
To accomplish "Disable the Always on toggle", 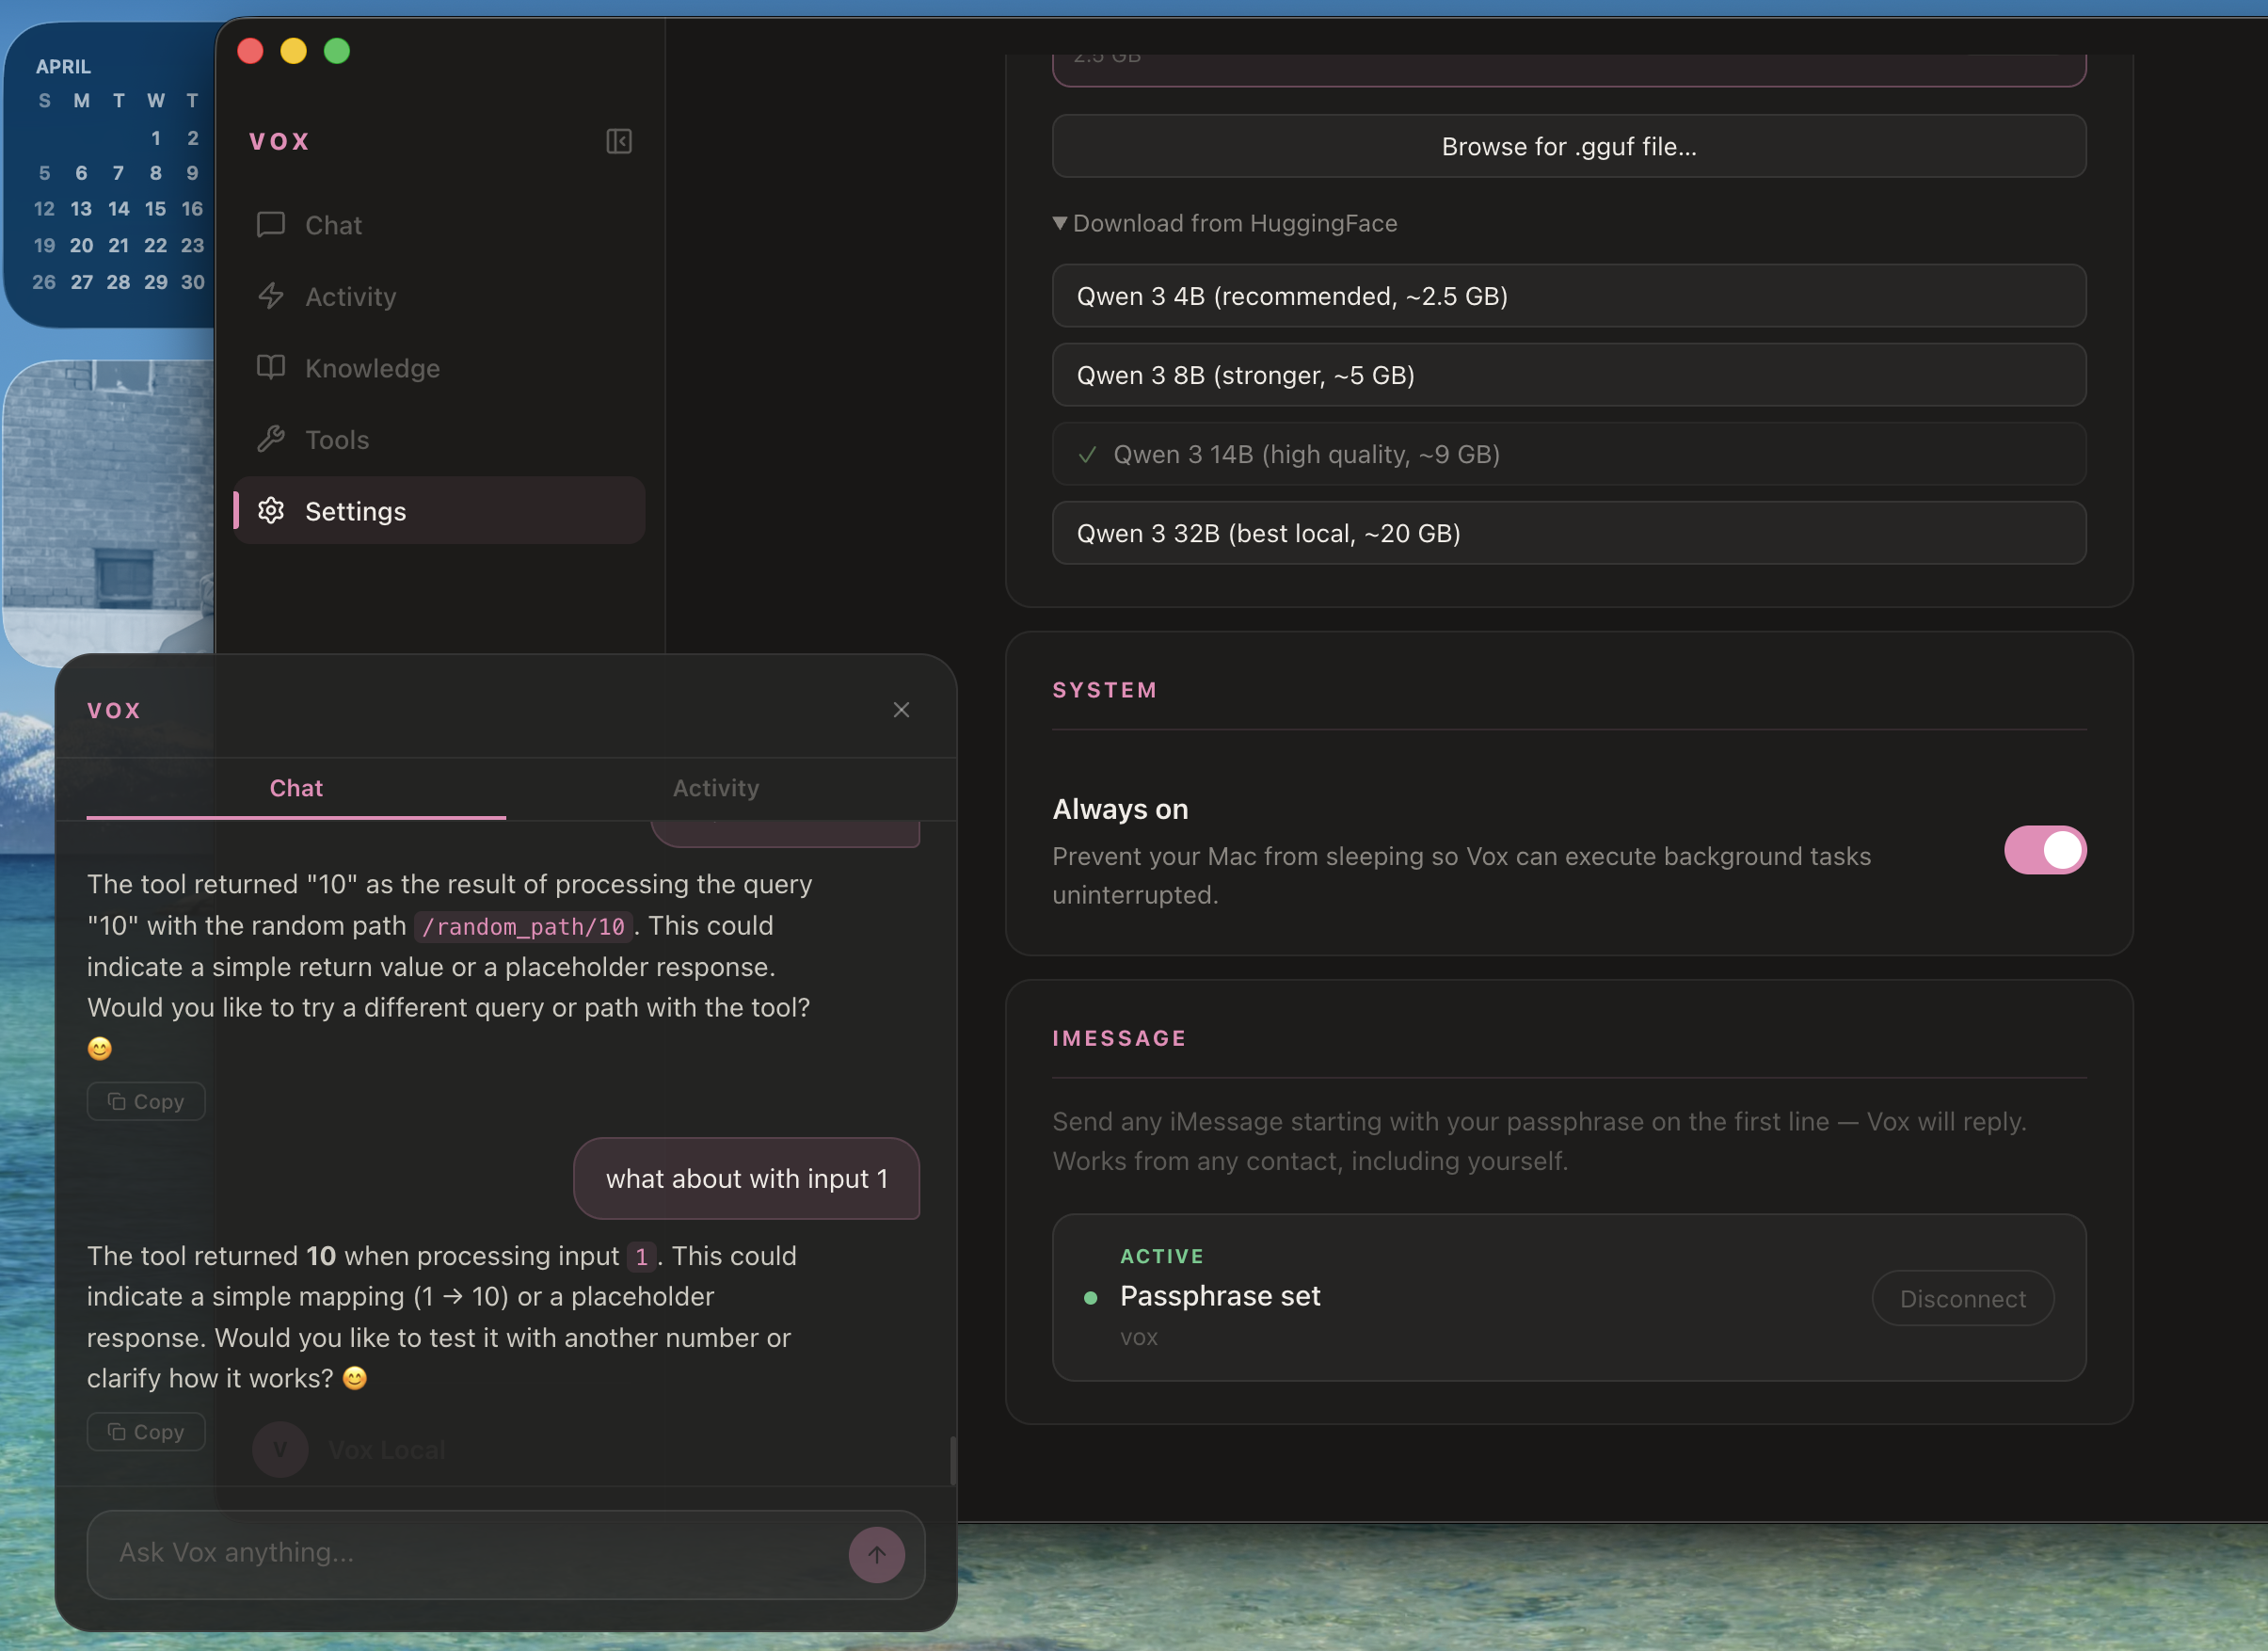I will pos(2044,850).
